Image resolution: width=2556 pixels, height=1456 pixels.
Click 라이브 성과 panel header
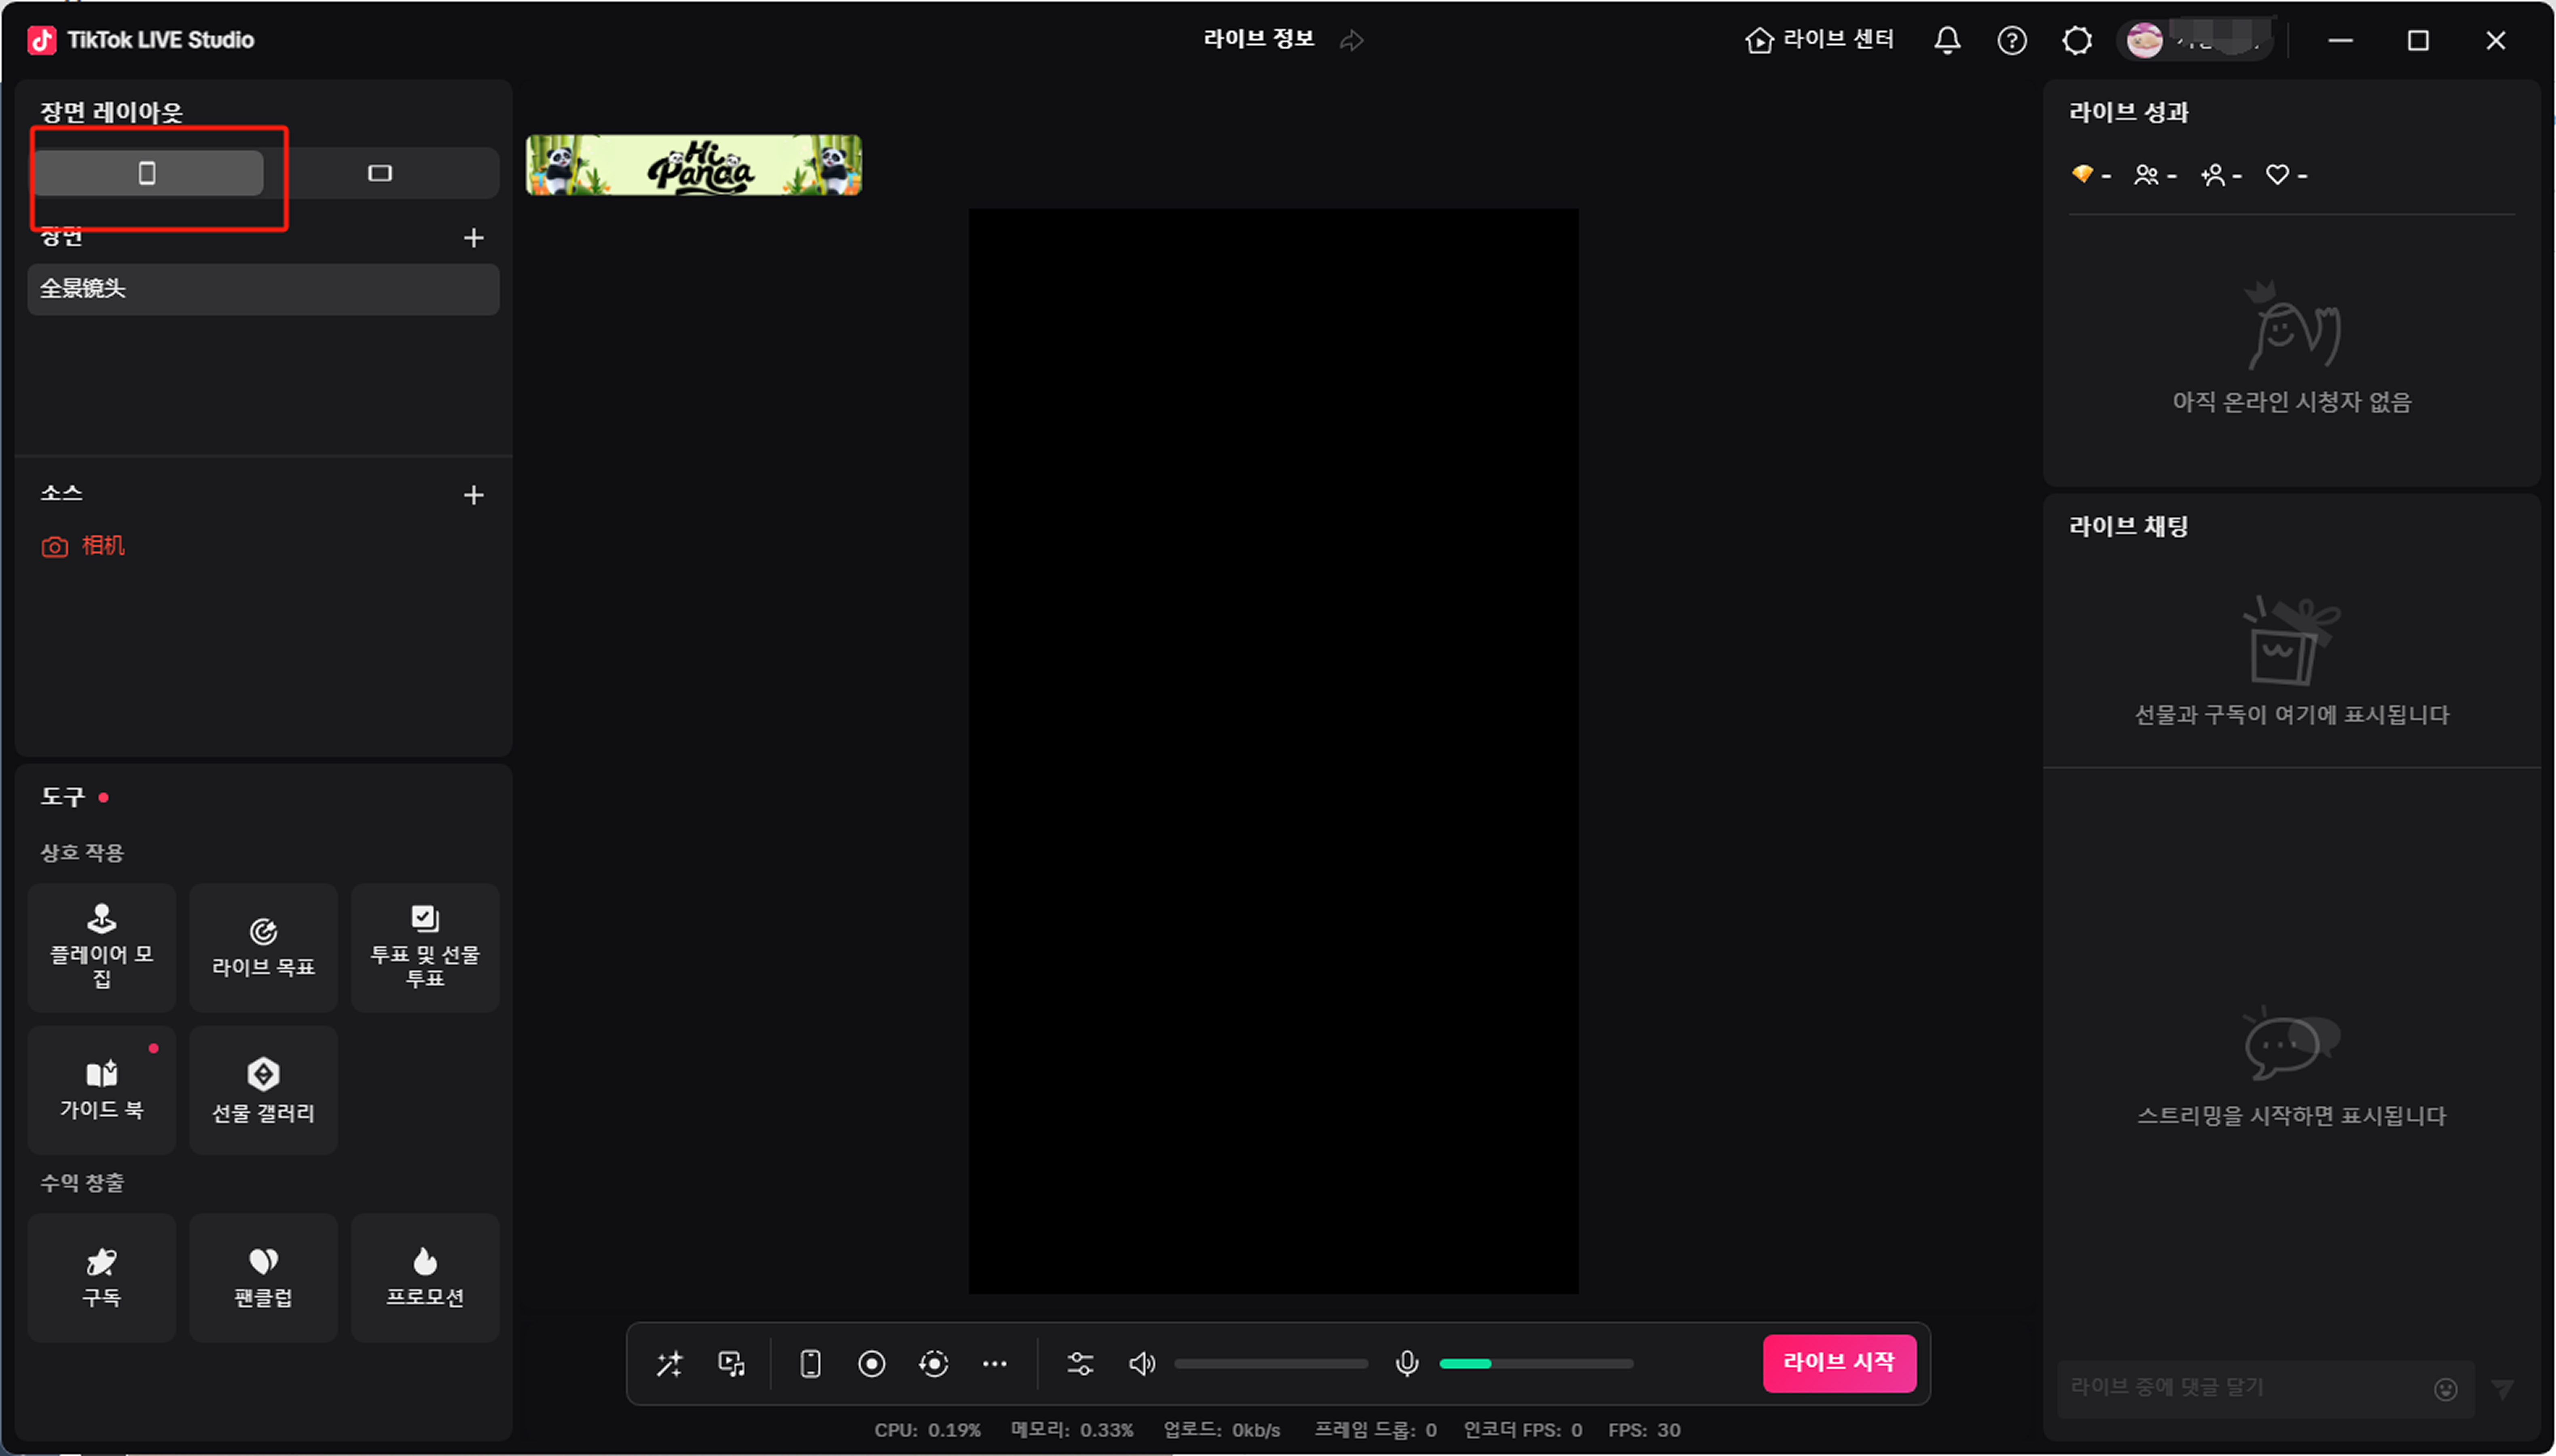tap(2129, 112)
